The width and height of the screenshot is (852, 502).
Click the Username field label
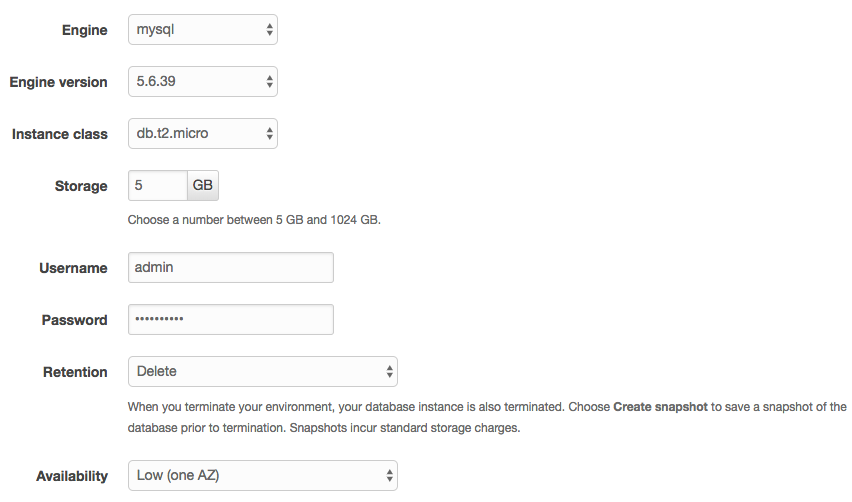[73, 268]
